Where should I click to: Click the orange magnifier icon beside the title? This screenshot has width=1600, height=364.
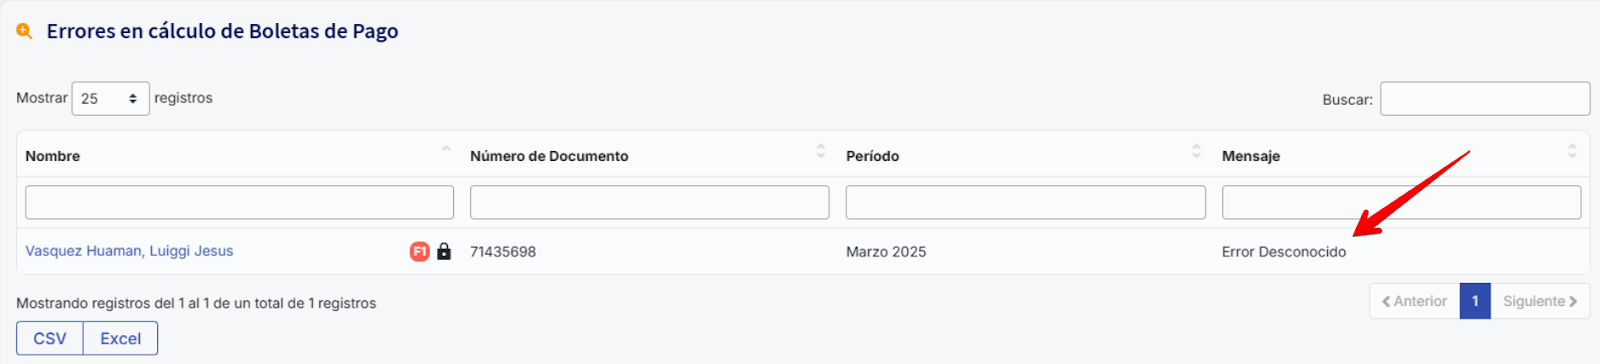24,31
